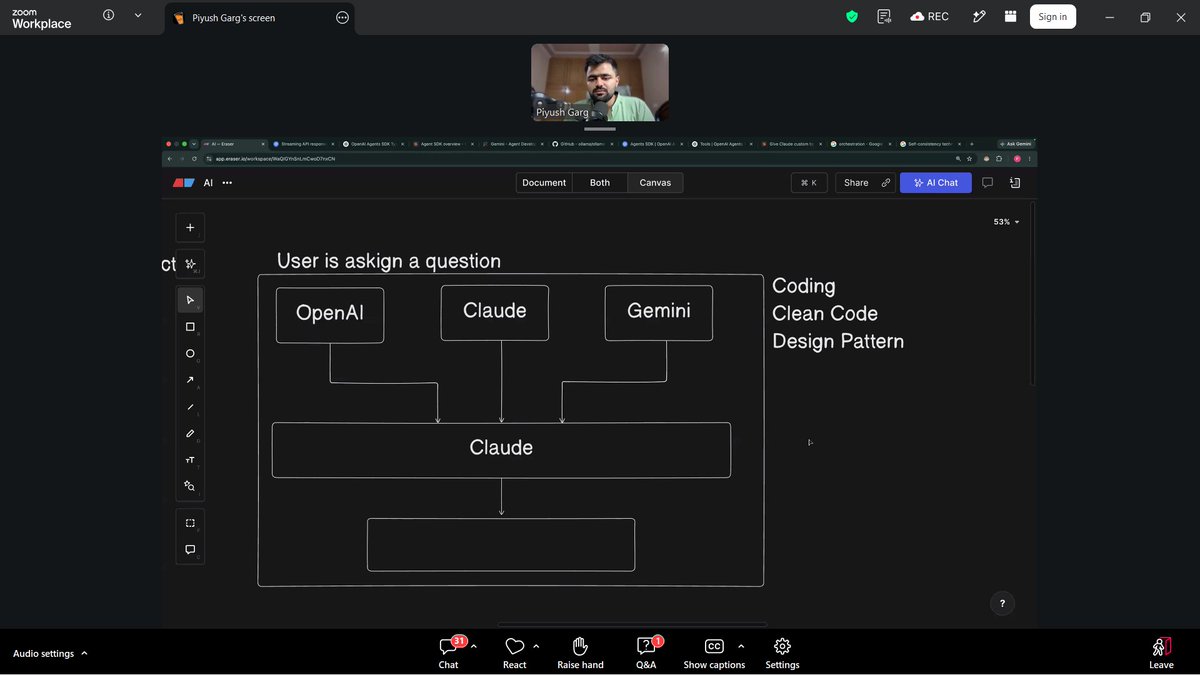Click the REC recording indicator
Image resolution: width=1200 pixels, height=675 pixels.
coord(929,16)
